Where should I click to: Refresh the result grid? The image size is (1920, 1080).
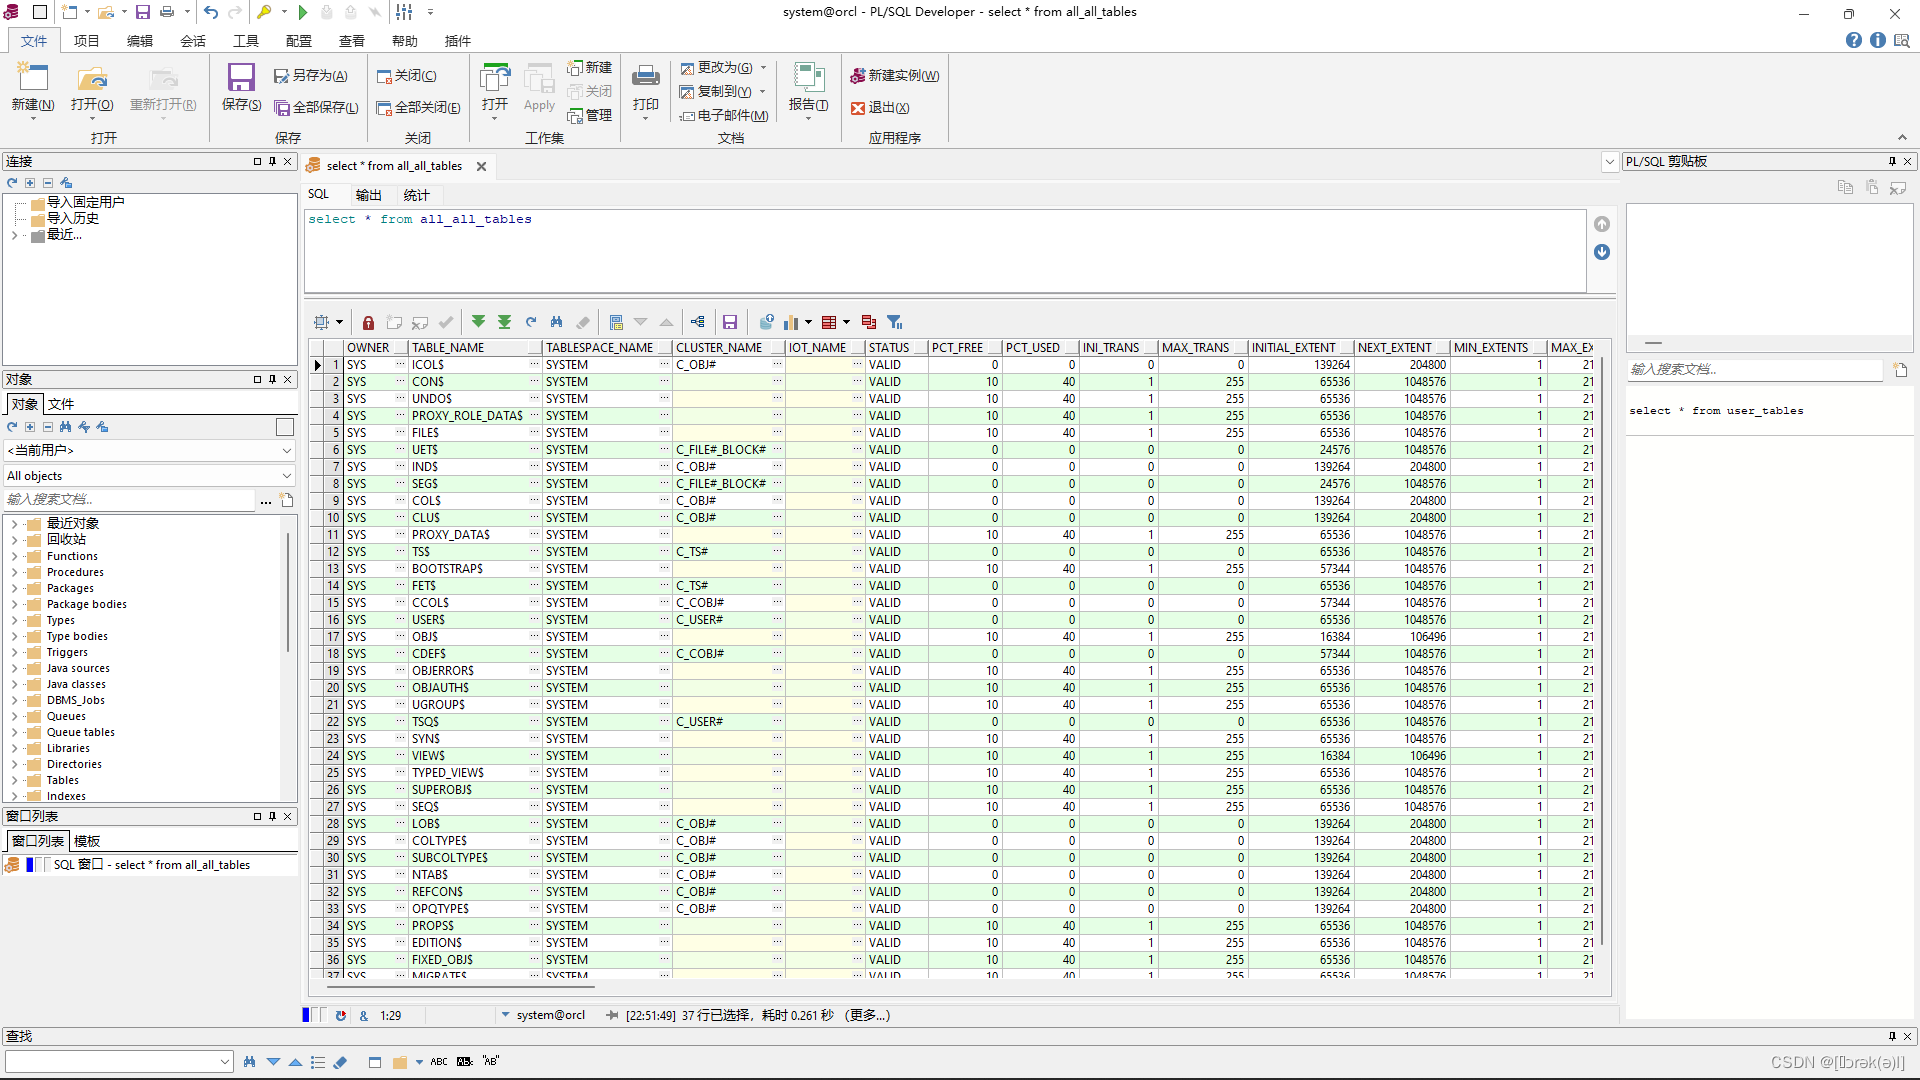coord(531,322)
